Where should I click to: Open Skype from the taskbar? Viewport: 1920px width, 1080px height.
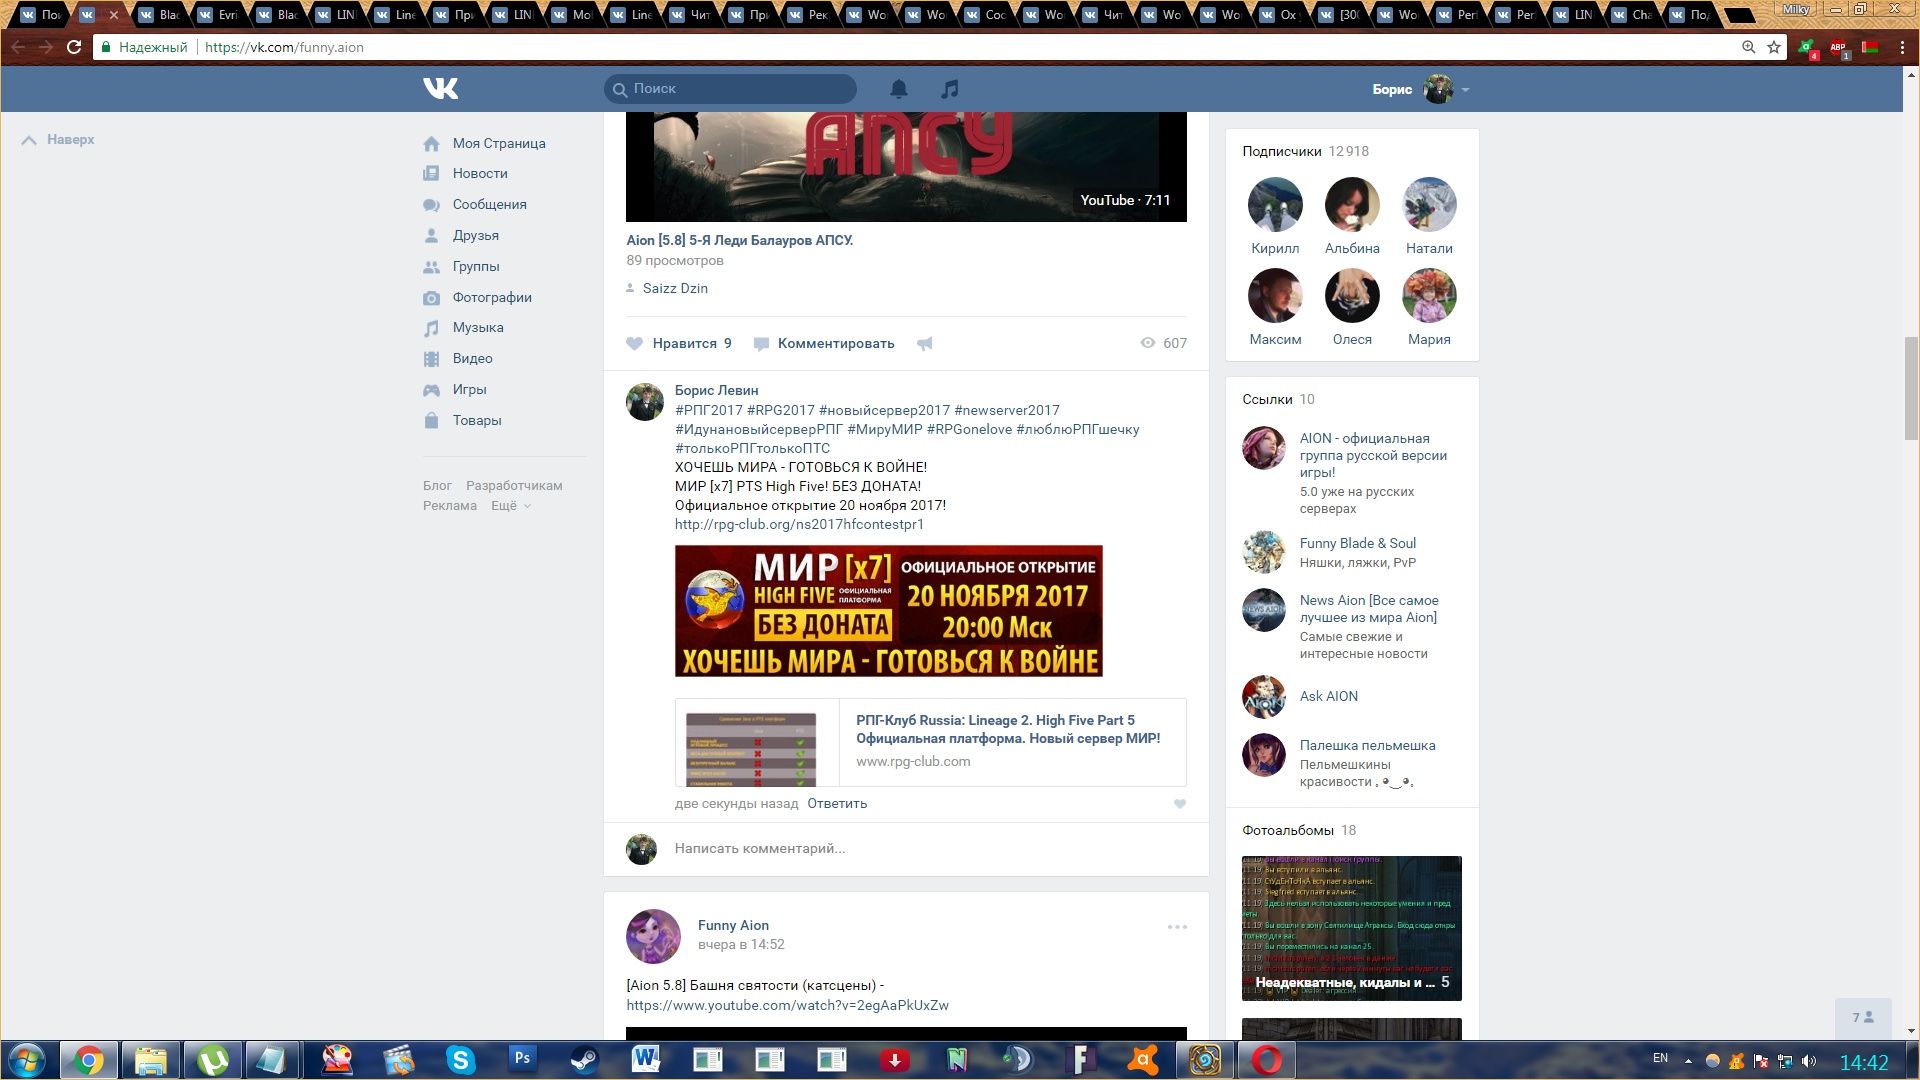point(460,1060)
